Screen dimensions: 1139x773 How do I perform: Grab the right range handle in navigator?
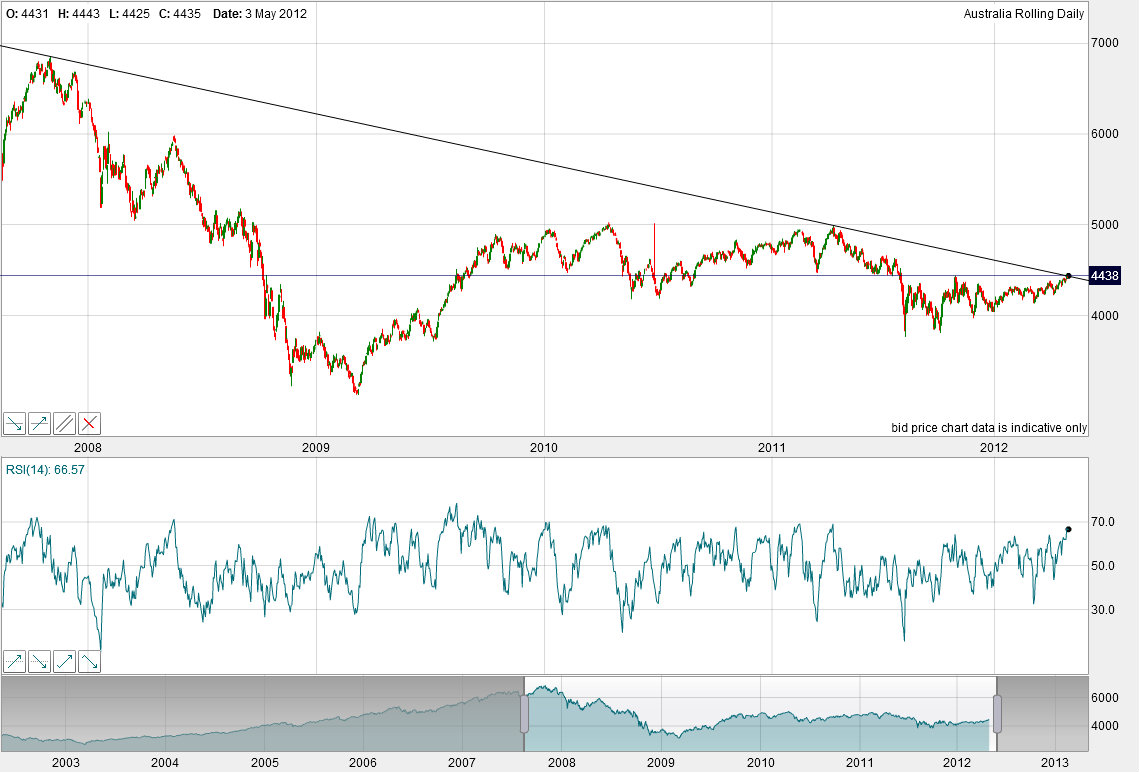996,713
